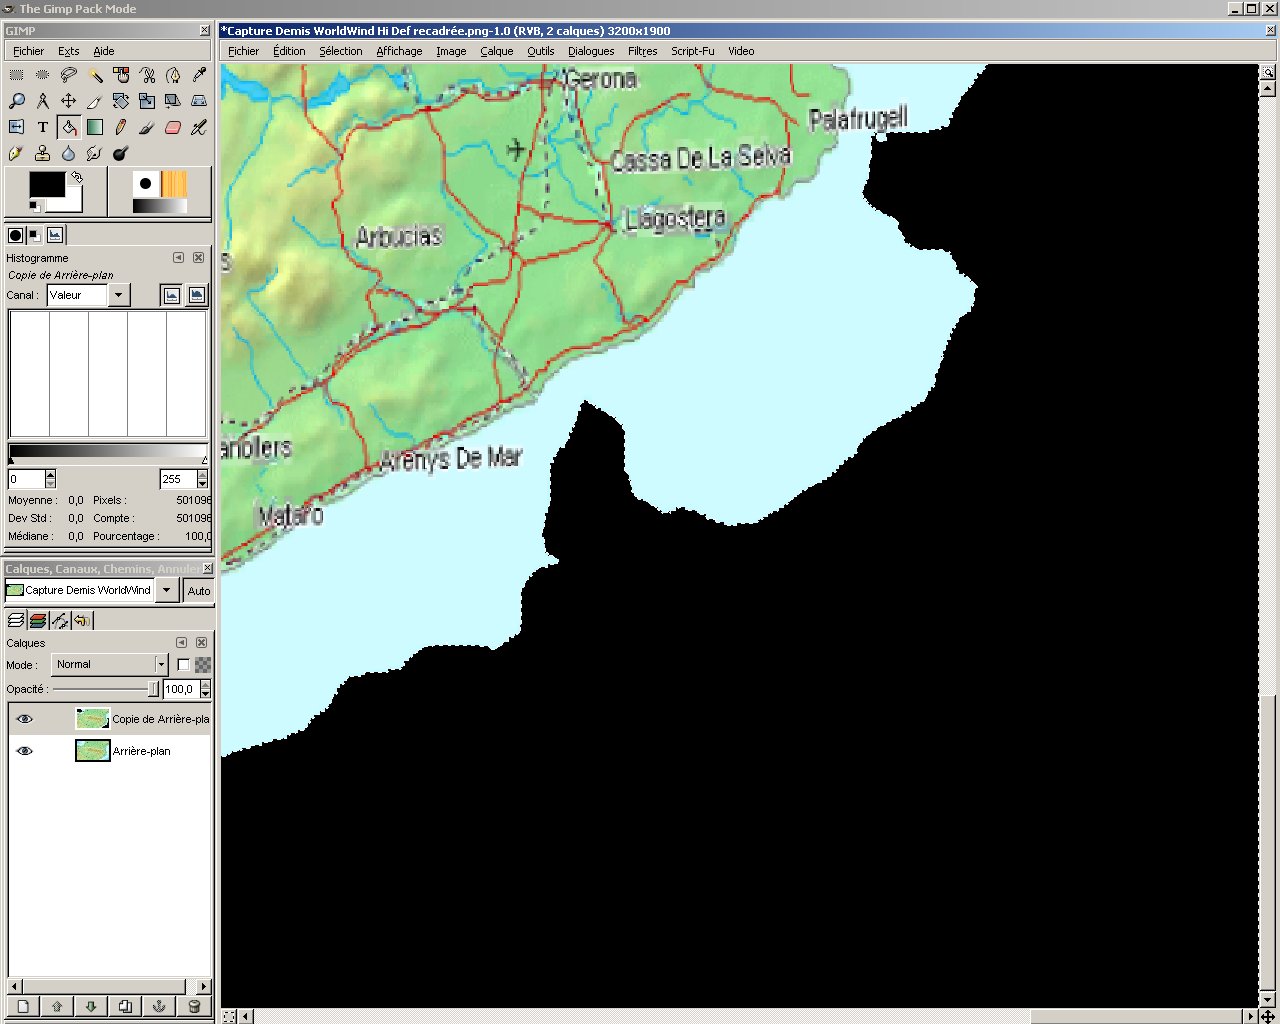Swap foreground and background colors
The image size is (1280, 1024).
(76, 177)
